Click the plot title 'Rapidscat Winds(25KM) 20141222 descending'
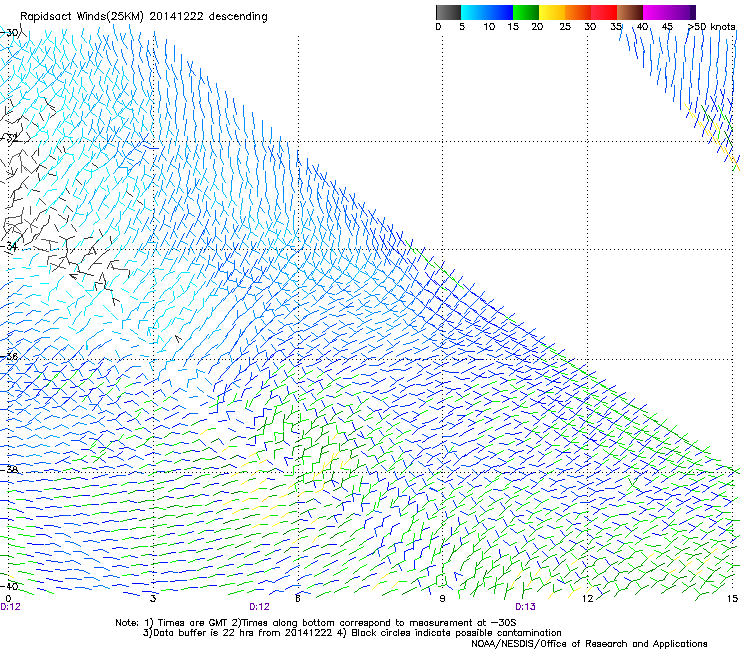740x650 pixels. click(143, 17)
